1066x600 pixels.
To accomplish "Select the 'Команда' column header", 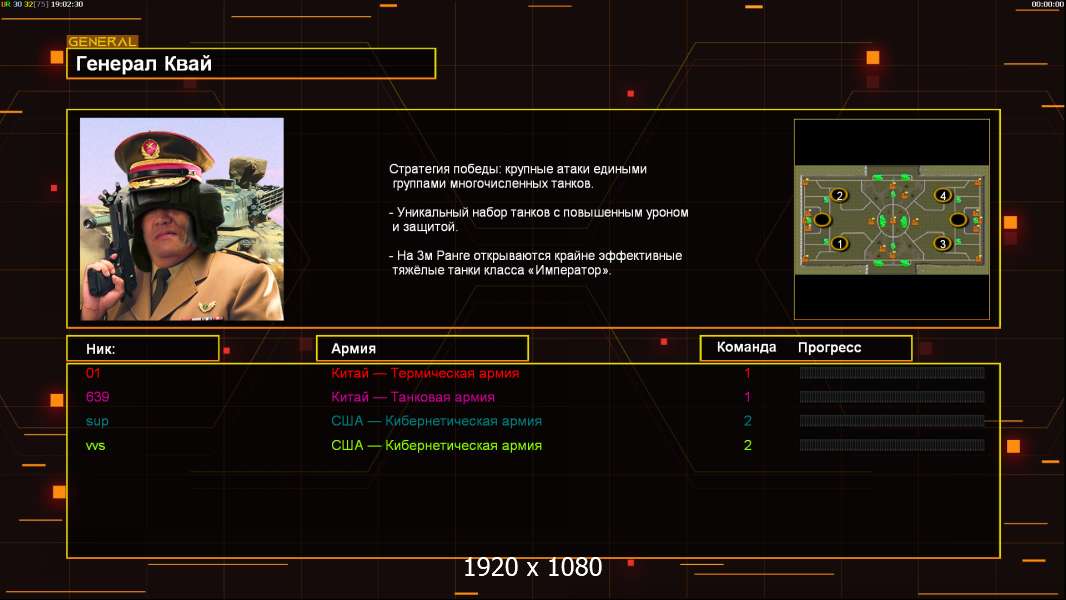I will 746,347.
